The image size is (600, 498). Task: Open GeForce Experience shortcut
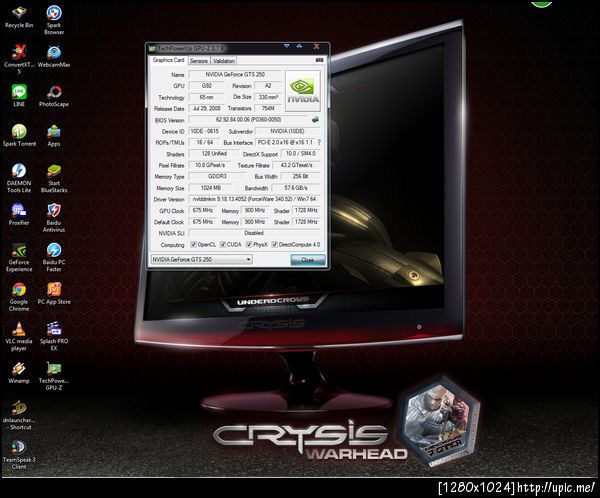click(19, 257)
